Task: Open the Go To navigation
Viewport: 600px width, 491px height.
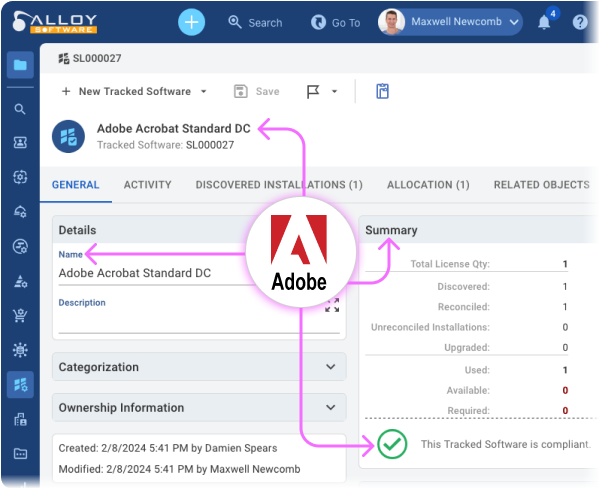Action: click(x=335, y=23)
